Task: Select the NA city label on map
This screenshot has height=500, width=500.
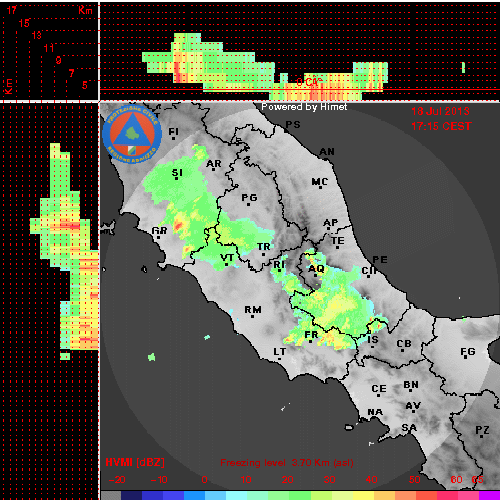Action: pyautogui.click(x=375, y=412)
